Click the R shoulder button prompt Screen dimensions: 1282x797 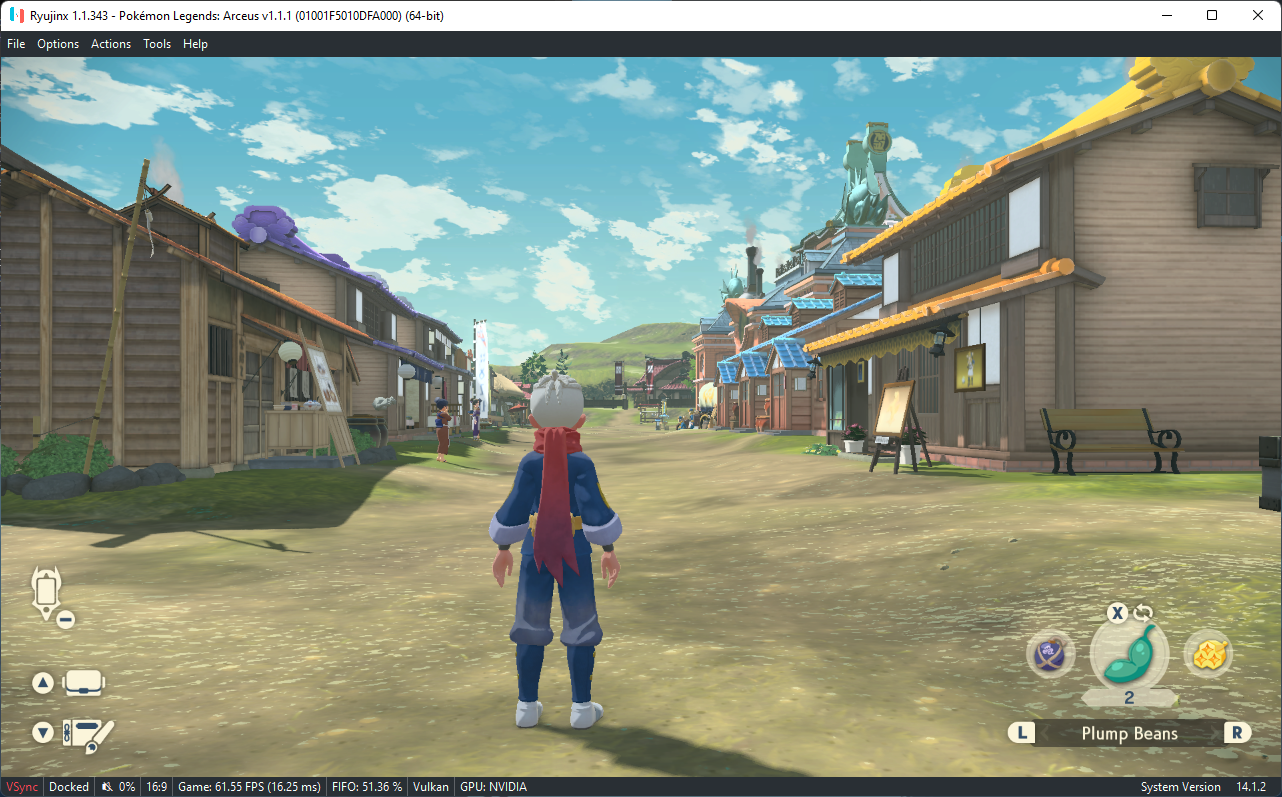(1237, 733)
